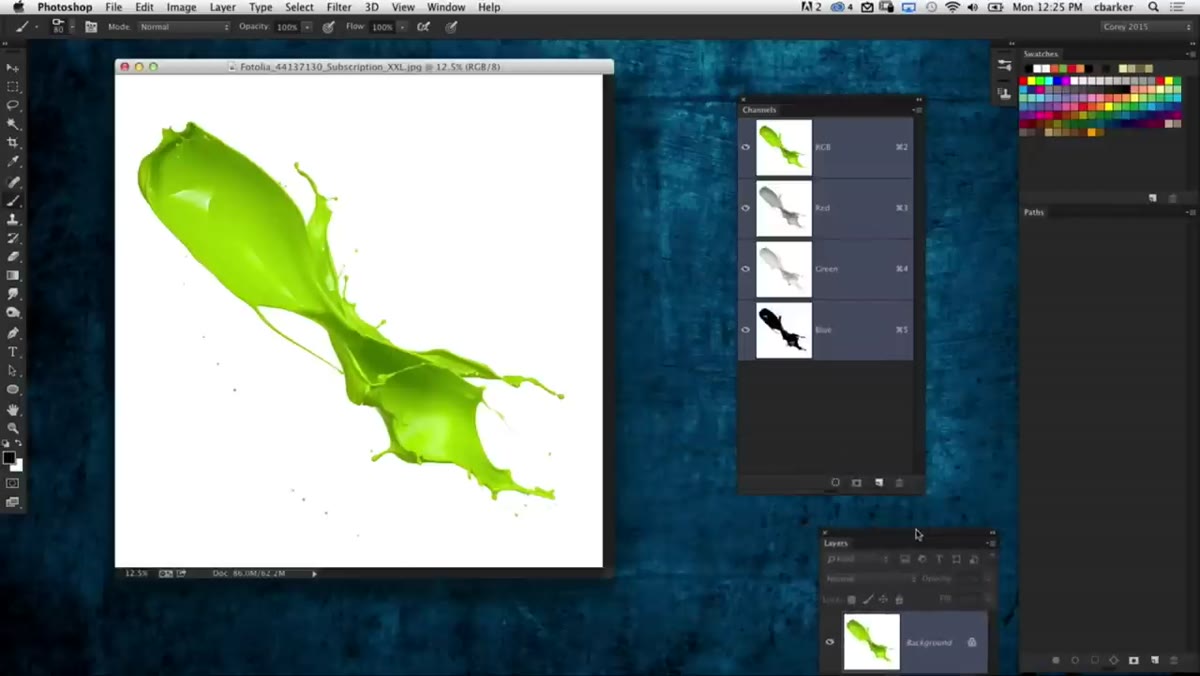Image resolution: width=1200 pixels, height=676 pixels.
Task: Reset to default foreground and background colors
Action: click(5, 443)
